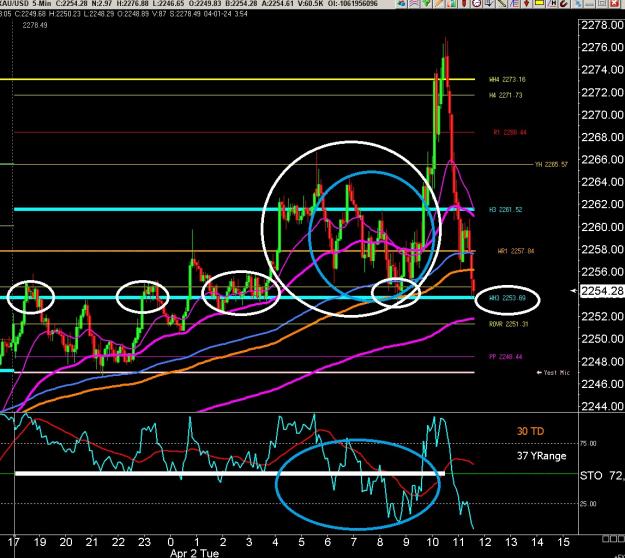Select the H horizontal line tool icon
The image size is (625, 558).
point(552,4)
